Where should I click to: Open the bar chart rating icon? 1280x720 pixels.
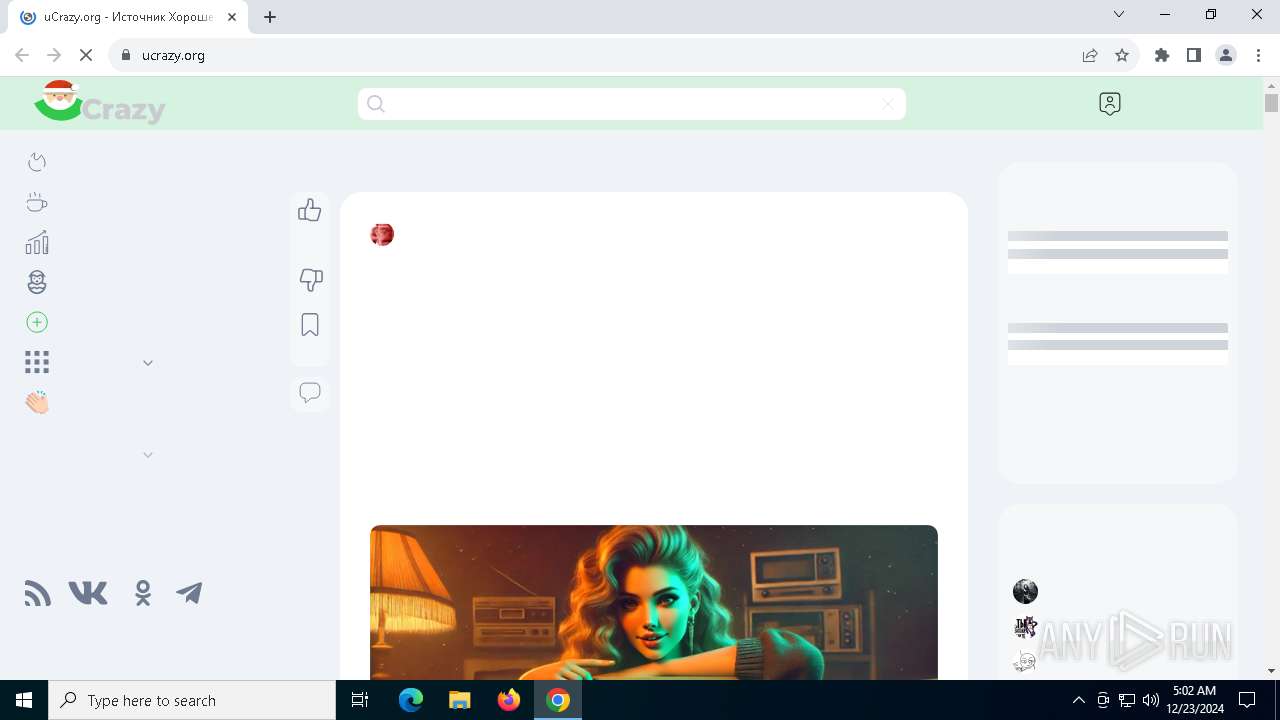pyautogui.click(x=37, y=242)
